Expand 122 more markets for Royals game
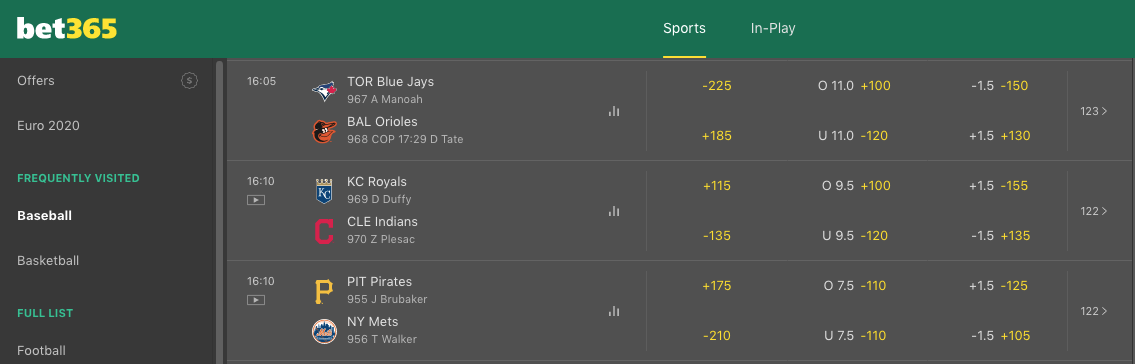The width and height of the screenshot is (1135, 364). pos(1094,211)
